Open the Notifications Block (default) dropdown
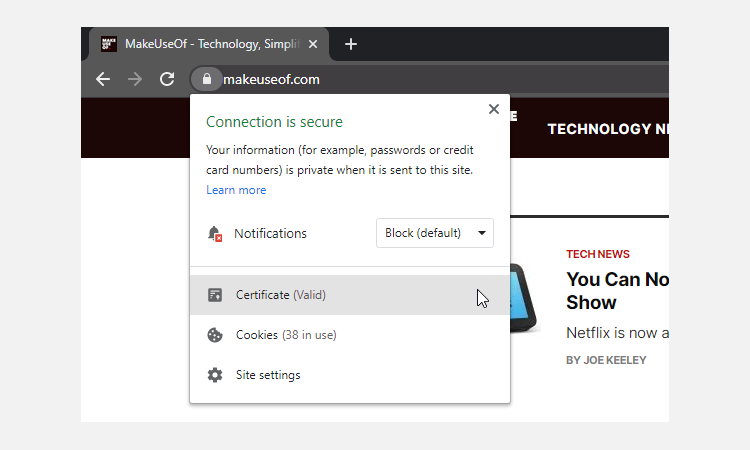 click(x=435, y=233)
